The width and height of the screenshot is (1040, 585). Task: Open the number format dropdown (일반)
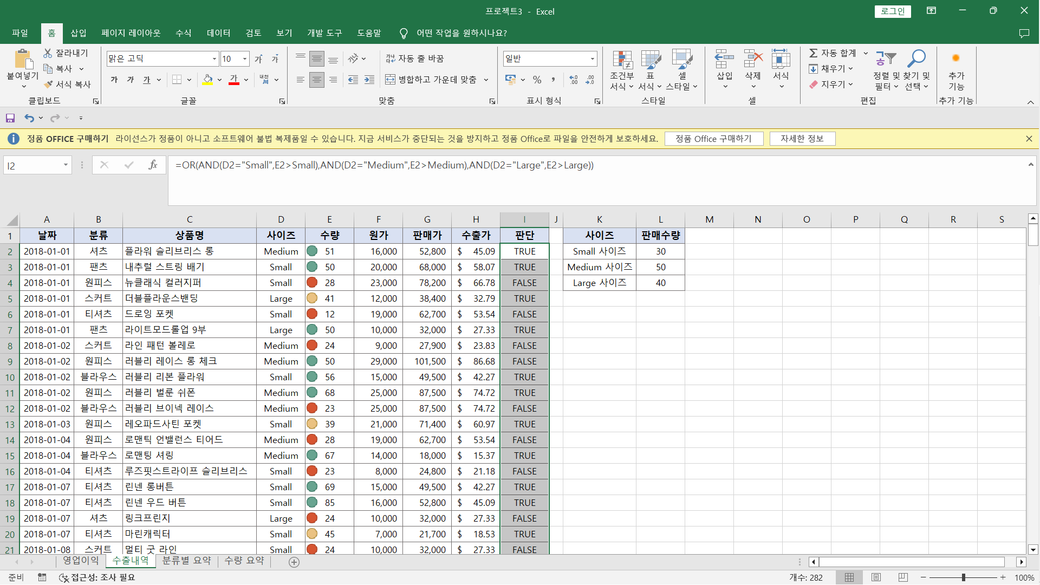click(592, 59)
